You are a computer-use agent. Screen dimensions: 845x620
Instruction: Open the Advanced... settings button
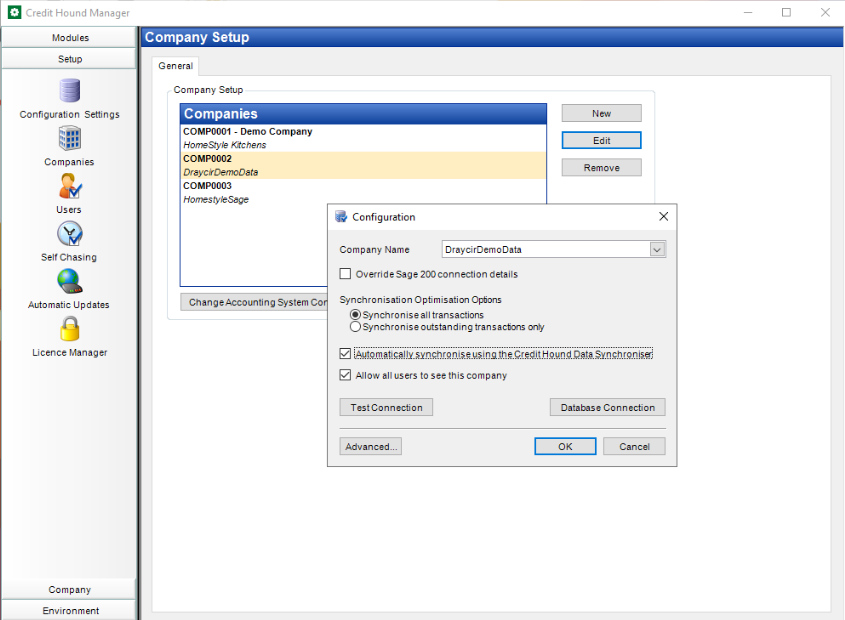(x=371, y=446)
